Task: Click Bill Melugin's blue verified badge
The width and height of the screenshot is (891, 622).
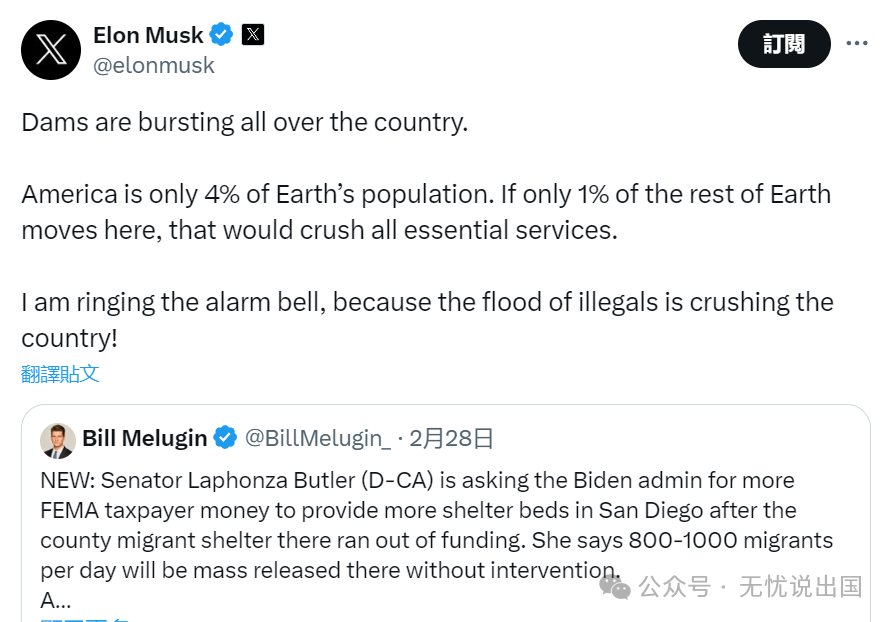Action: (x=226, y=438)
